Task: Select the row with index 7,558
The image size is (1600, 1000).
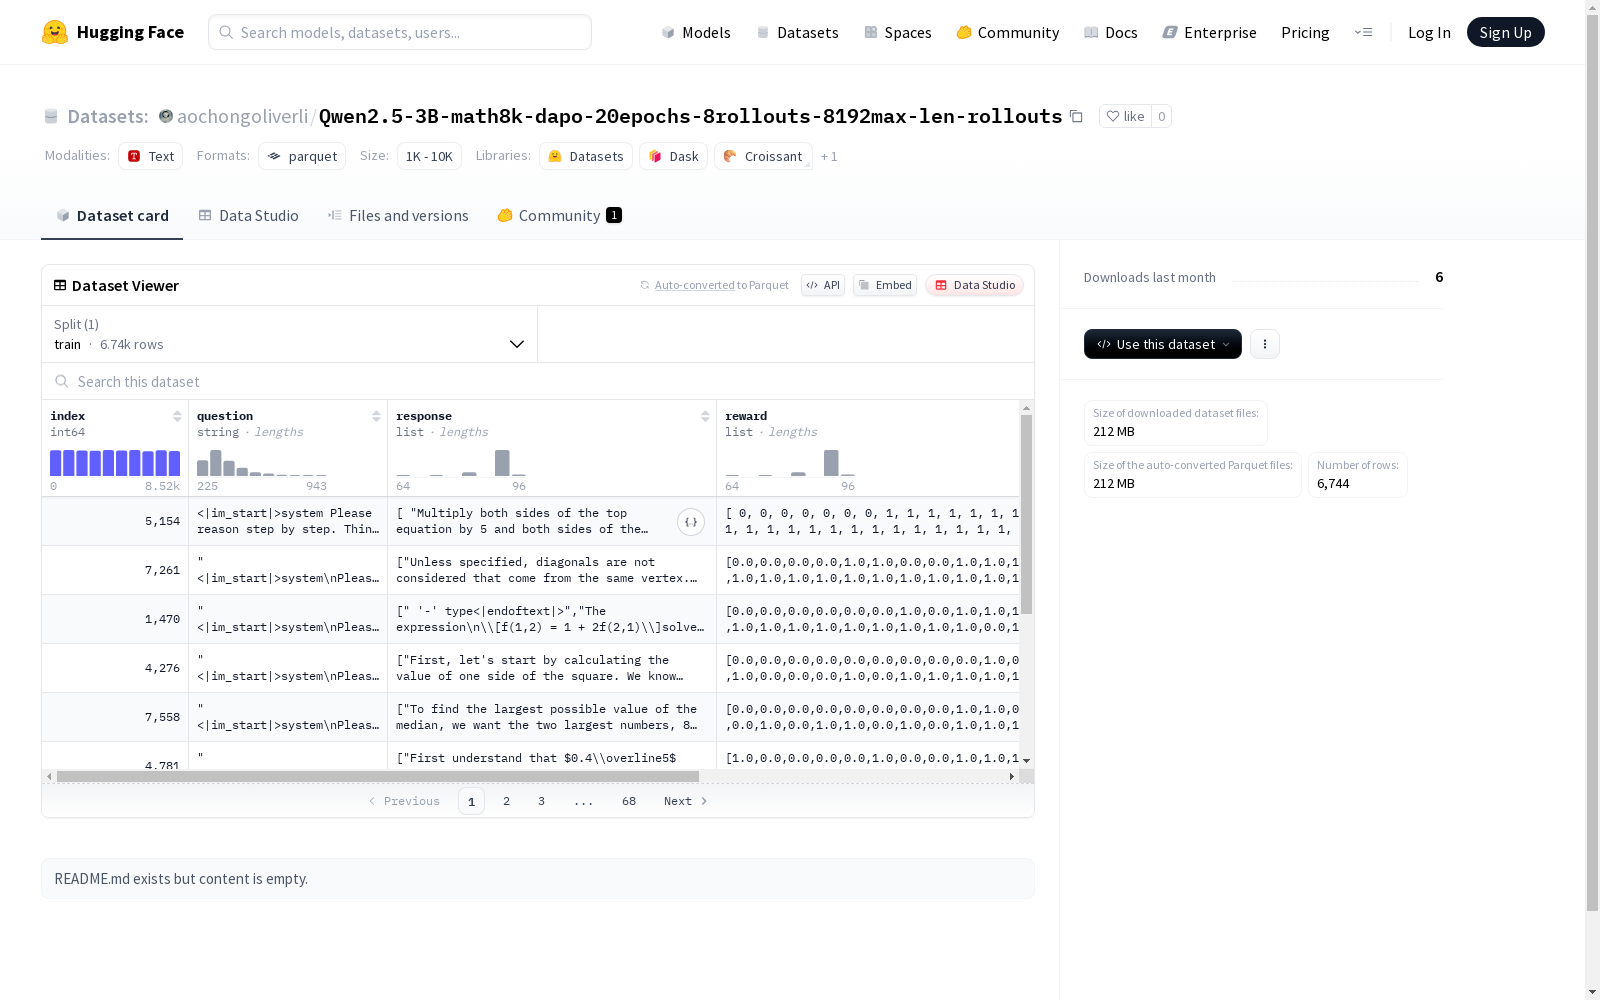Action: point(531,717)
